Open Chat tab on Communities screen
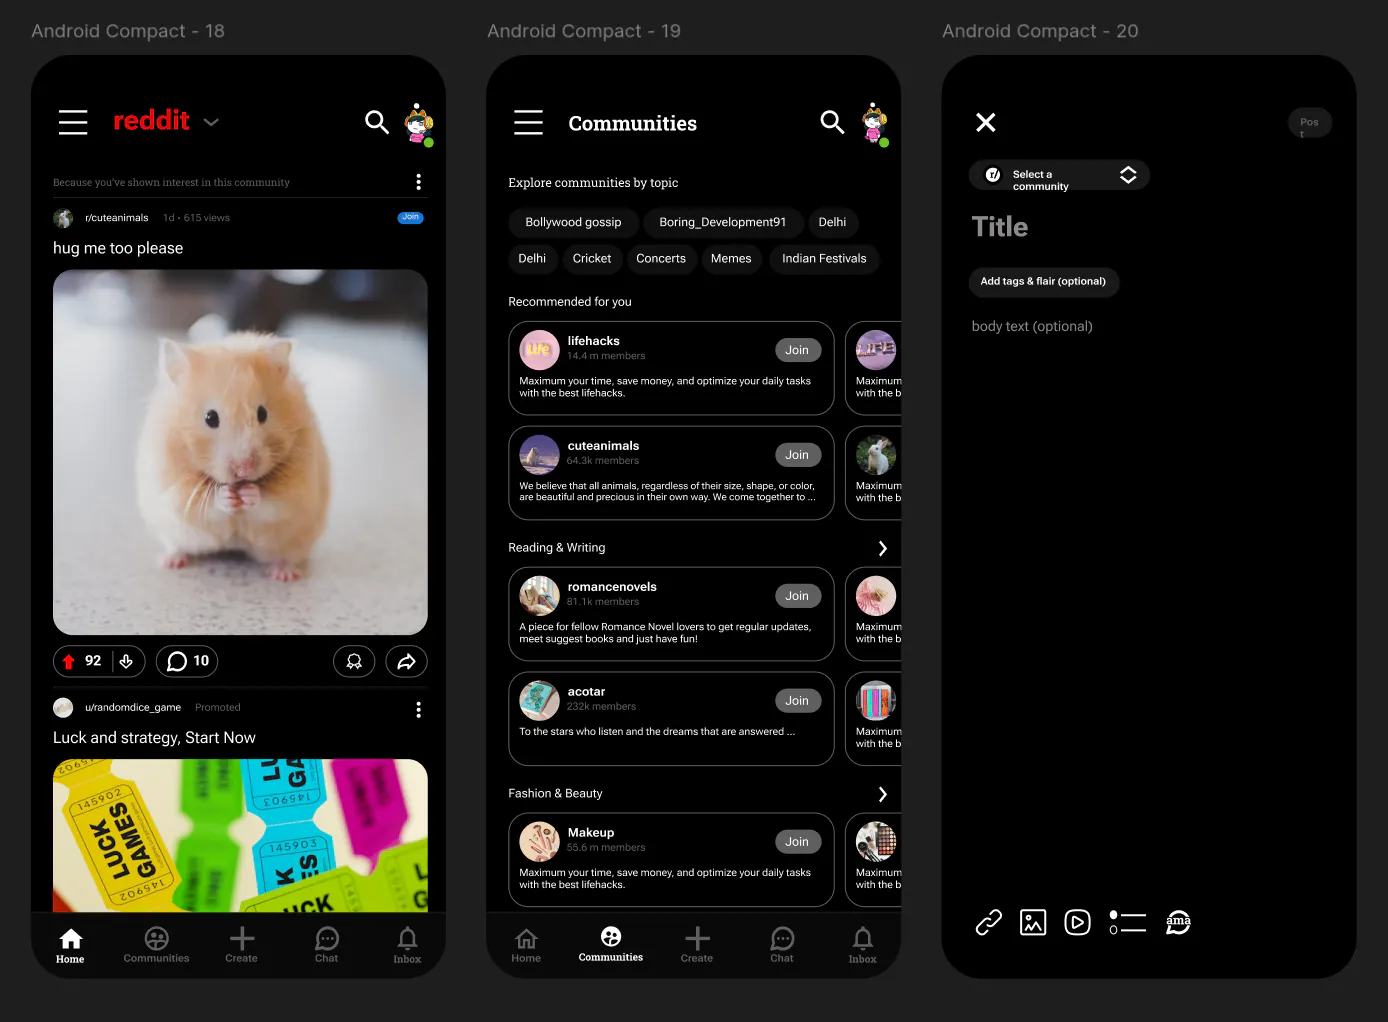1388x1022 pixels. pyautogui.click(x=782, y=945)
